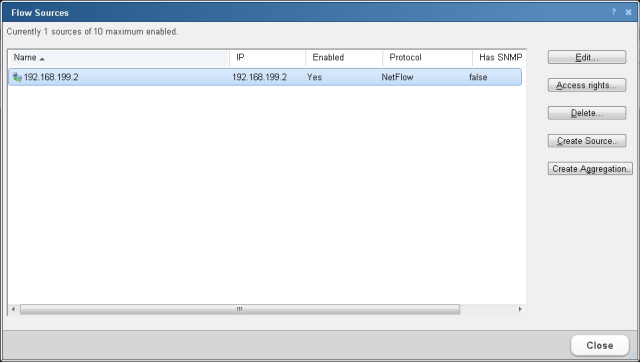Click the scrollbar right arrow
The image size is (640, 362).
[520, 309]
